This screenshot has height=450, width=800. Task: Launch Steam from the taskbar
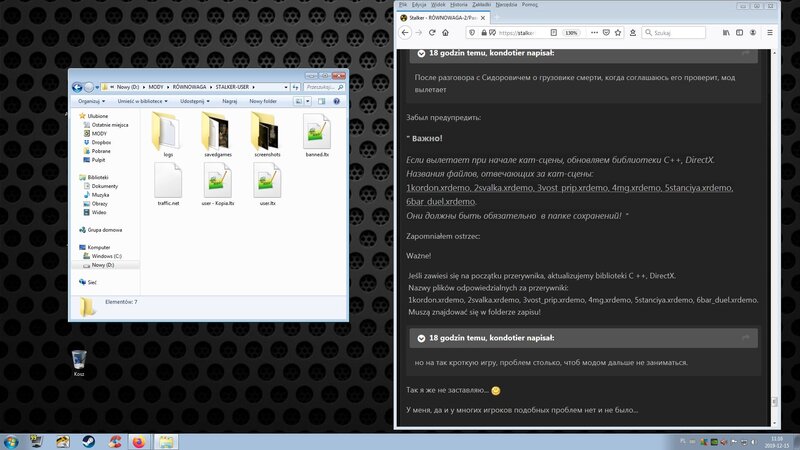[88, 441]
